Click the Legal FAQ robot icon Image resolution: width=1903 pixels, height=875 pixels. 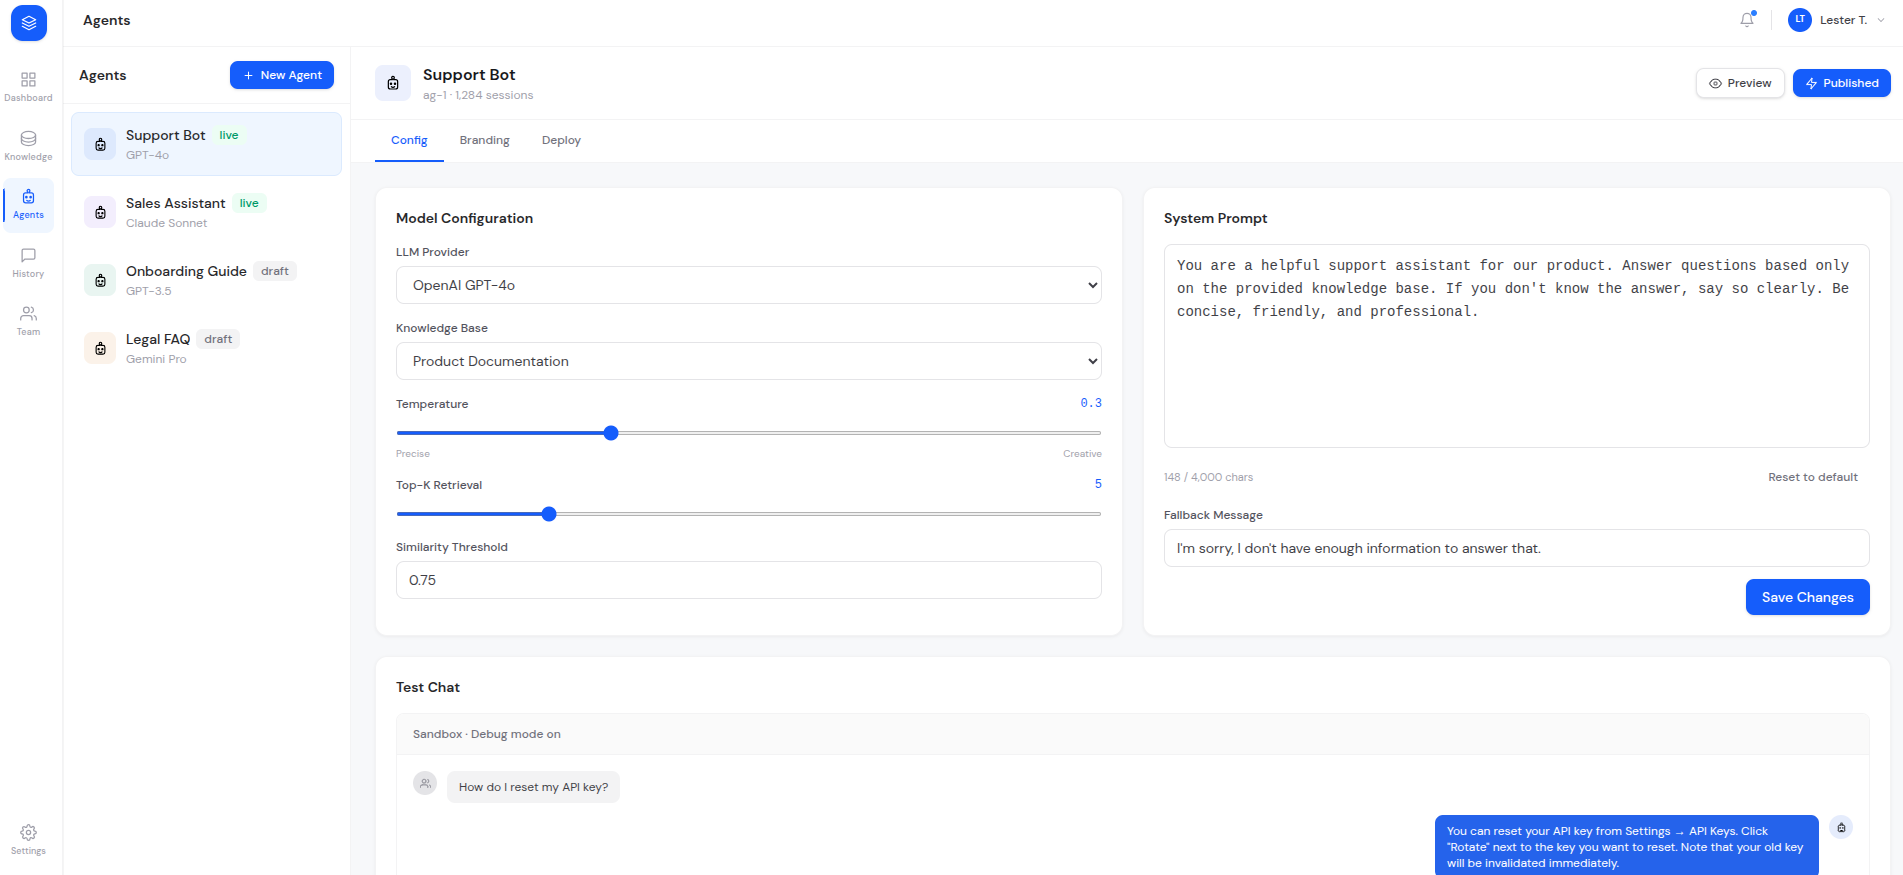(100, 348)
